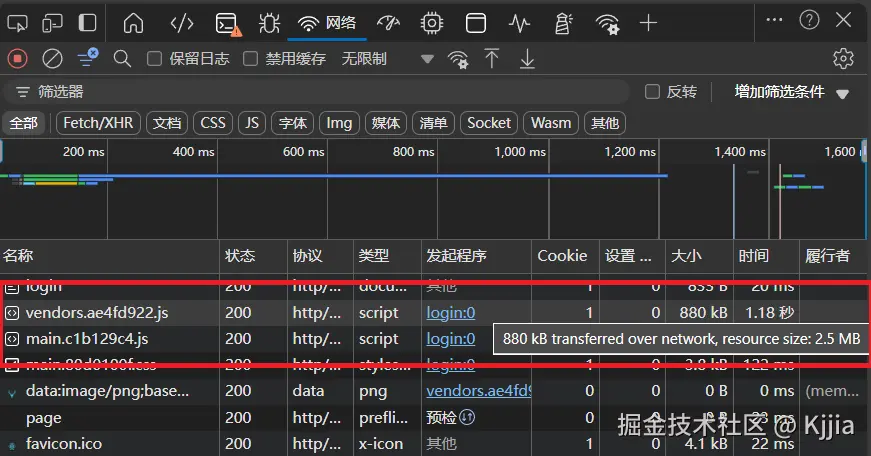Sort by 状态 column header
The image size is (871, 456).
(253, 255)
